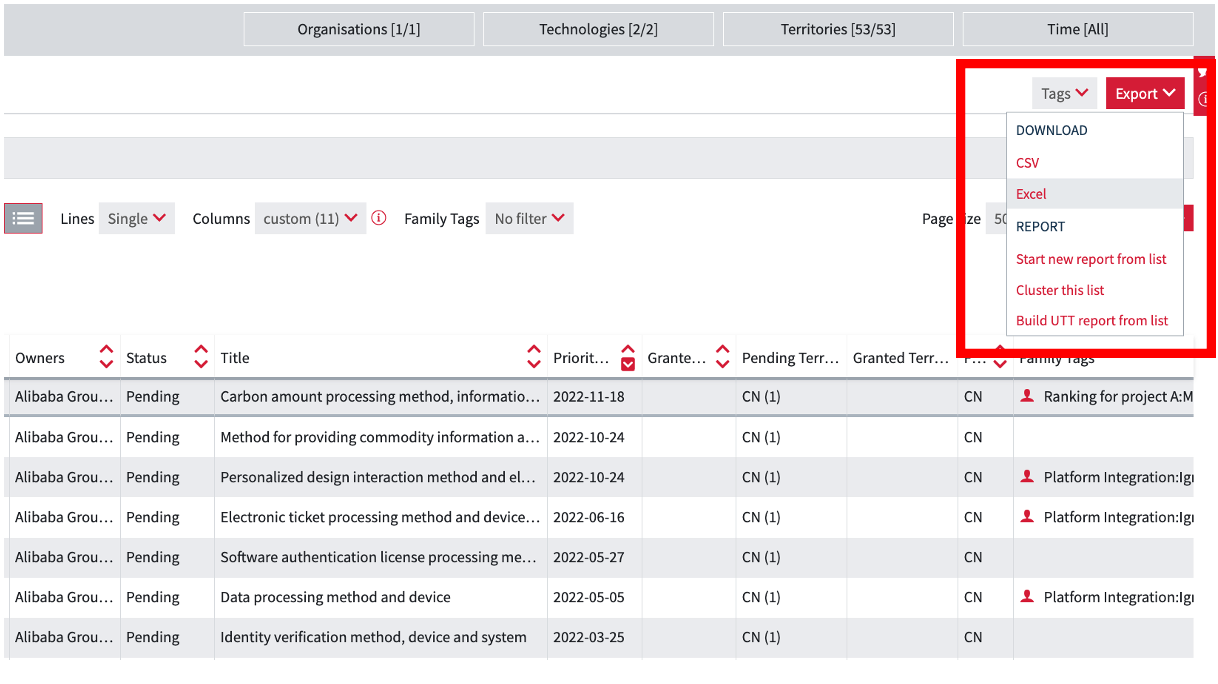
Task: Click the Time [All] filter button
Action: (x=1078, y=29)
